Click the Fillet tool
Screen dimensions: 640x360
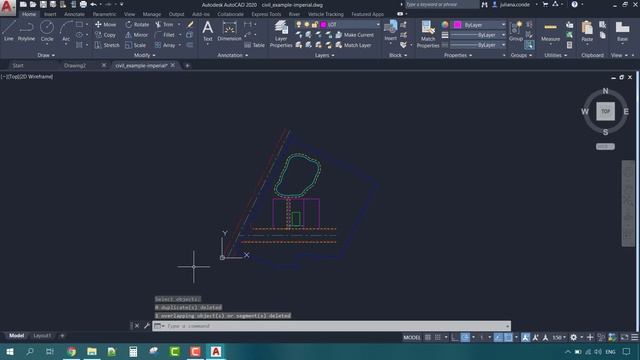[x=165, y=35]
